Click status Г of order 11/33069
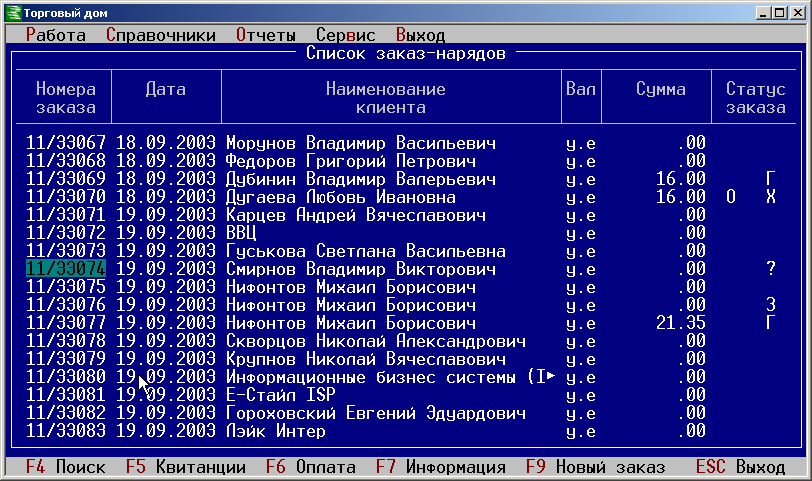The width and height of the screenshot is (812, 481). coord(771,179)
